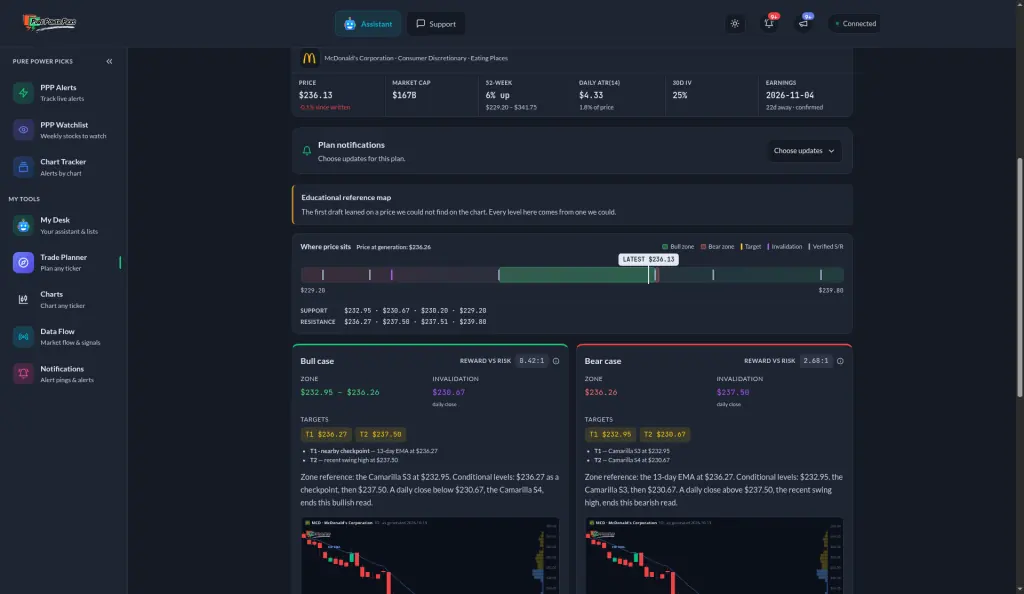Open My Desk robot icon

pyautogui.click(x=23, y=225)
